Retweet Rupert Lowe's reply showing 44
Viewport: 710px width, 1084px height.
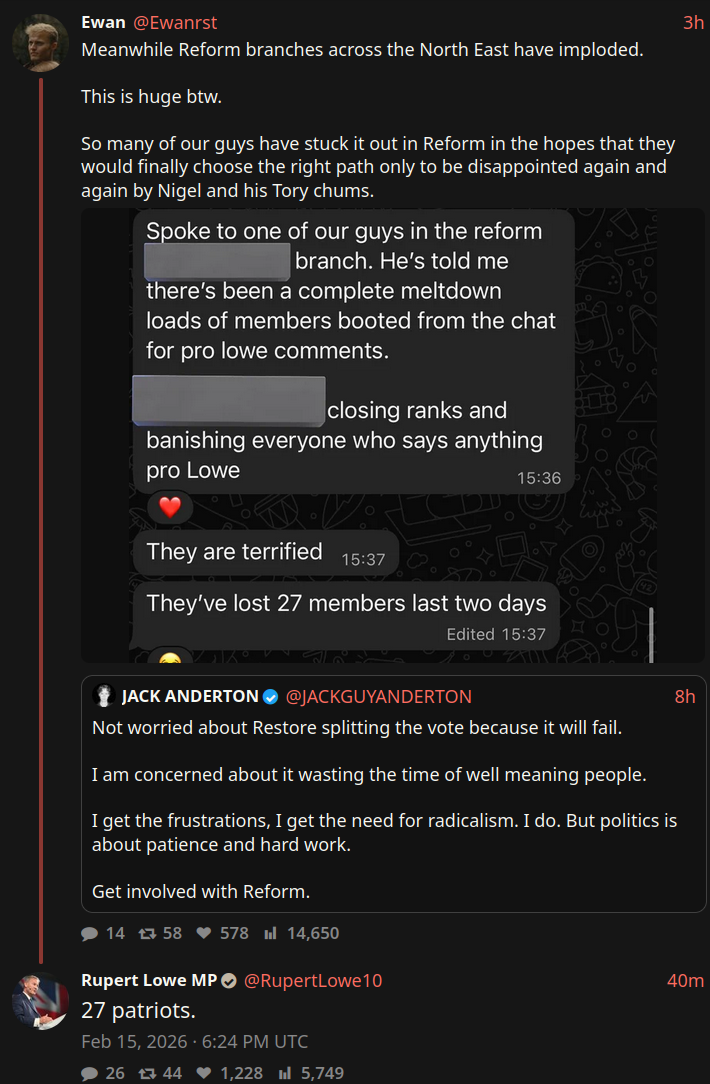(147, 1073)
